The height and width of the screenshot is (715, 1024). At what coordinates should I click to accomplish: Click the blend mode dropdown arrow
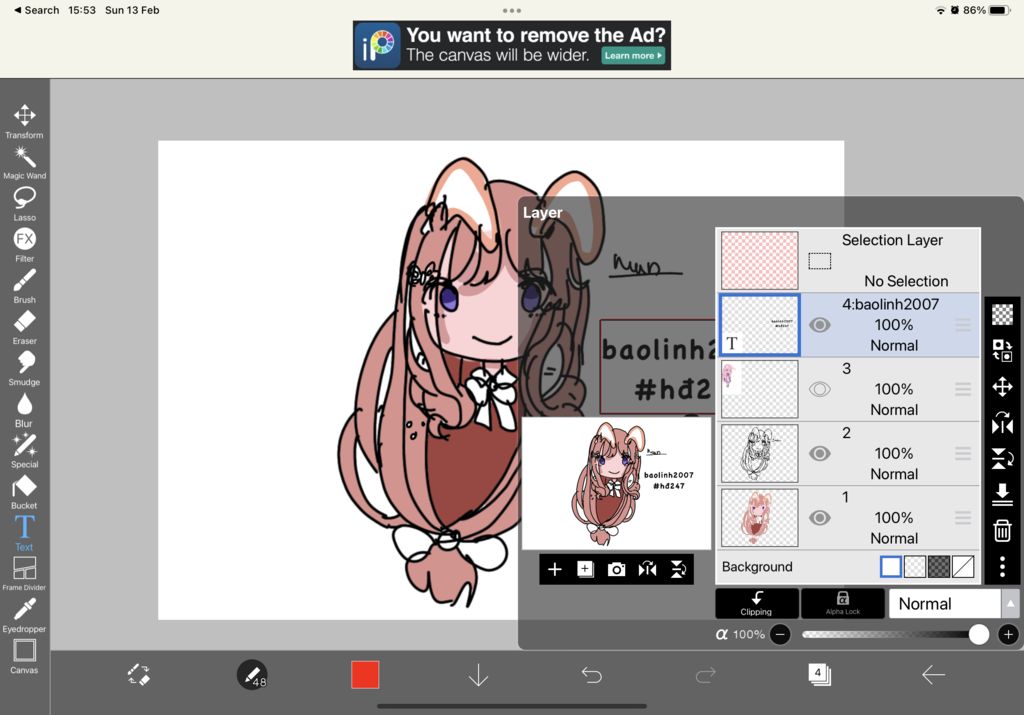[x=1010, y=603]
